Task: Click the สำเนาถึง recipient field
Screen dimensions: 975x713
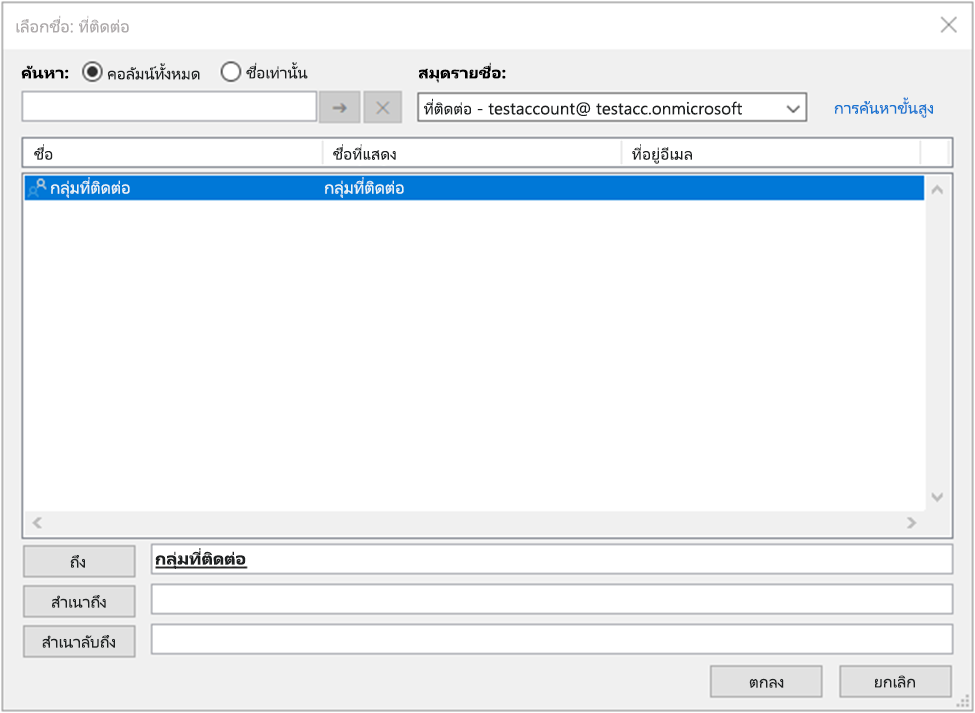Action: (x=552, y=599)
